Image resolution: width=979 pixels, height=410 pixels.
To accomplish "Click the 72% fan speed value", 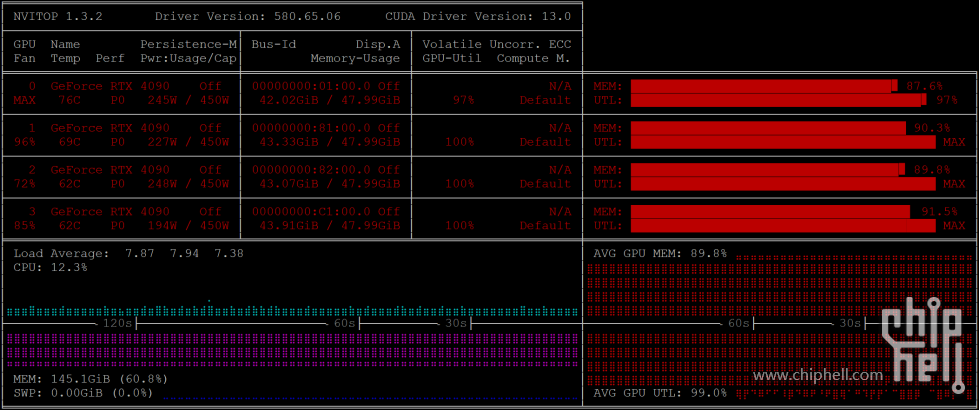I will coord(24,183).
